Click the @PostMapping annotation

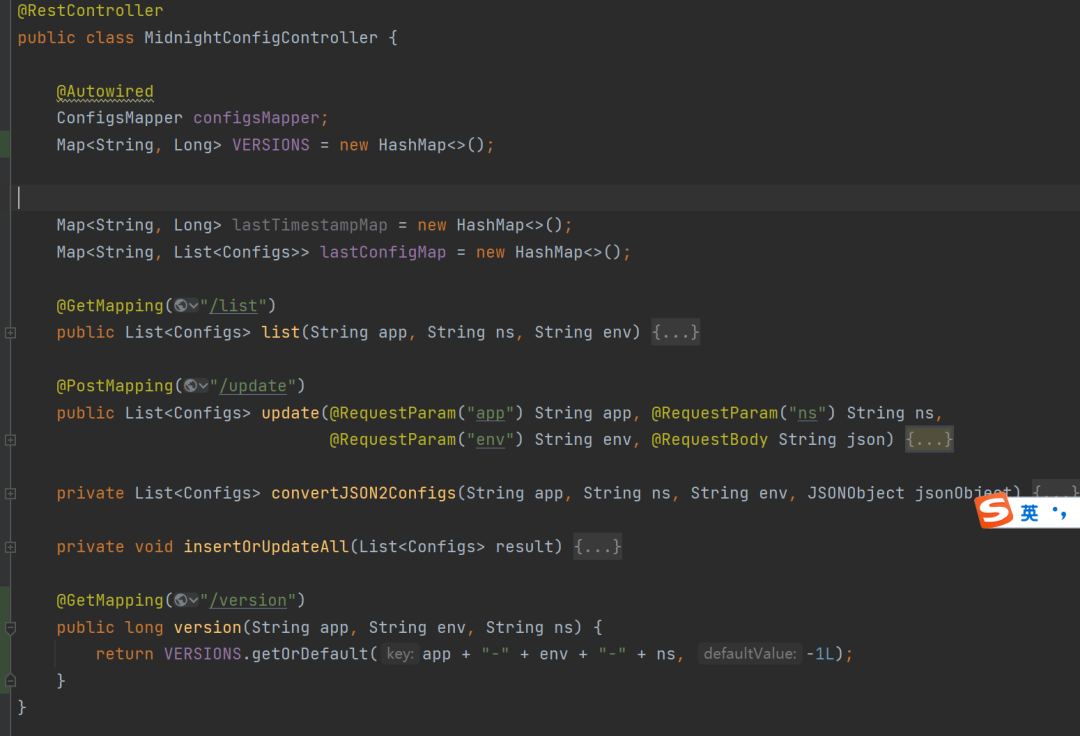coord(114,386)
